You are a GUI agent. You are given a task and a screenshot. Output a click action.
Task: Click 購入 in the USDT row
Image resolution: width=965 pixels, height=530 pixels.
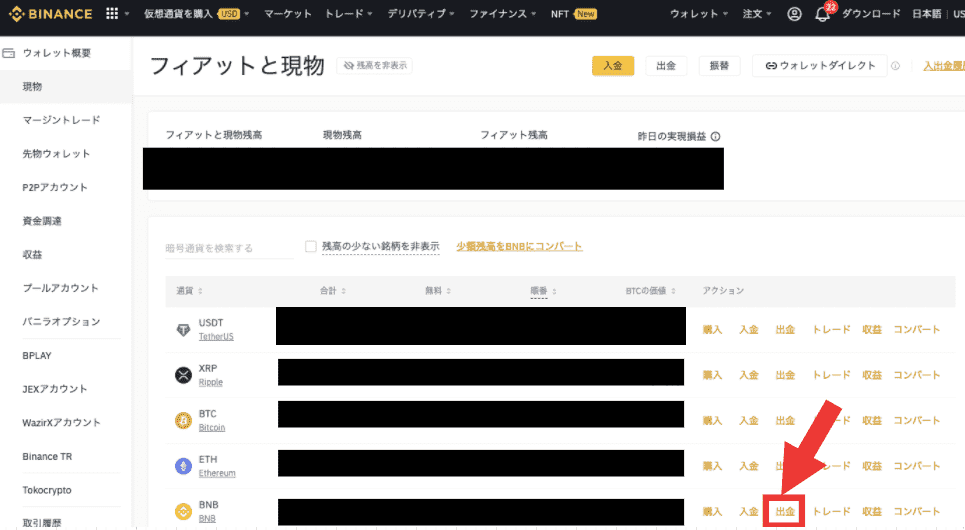(x=712, y=329)
